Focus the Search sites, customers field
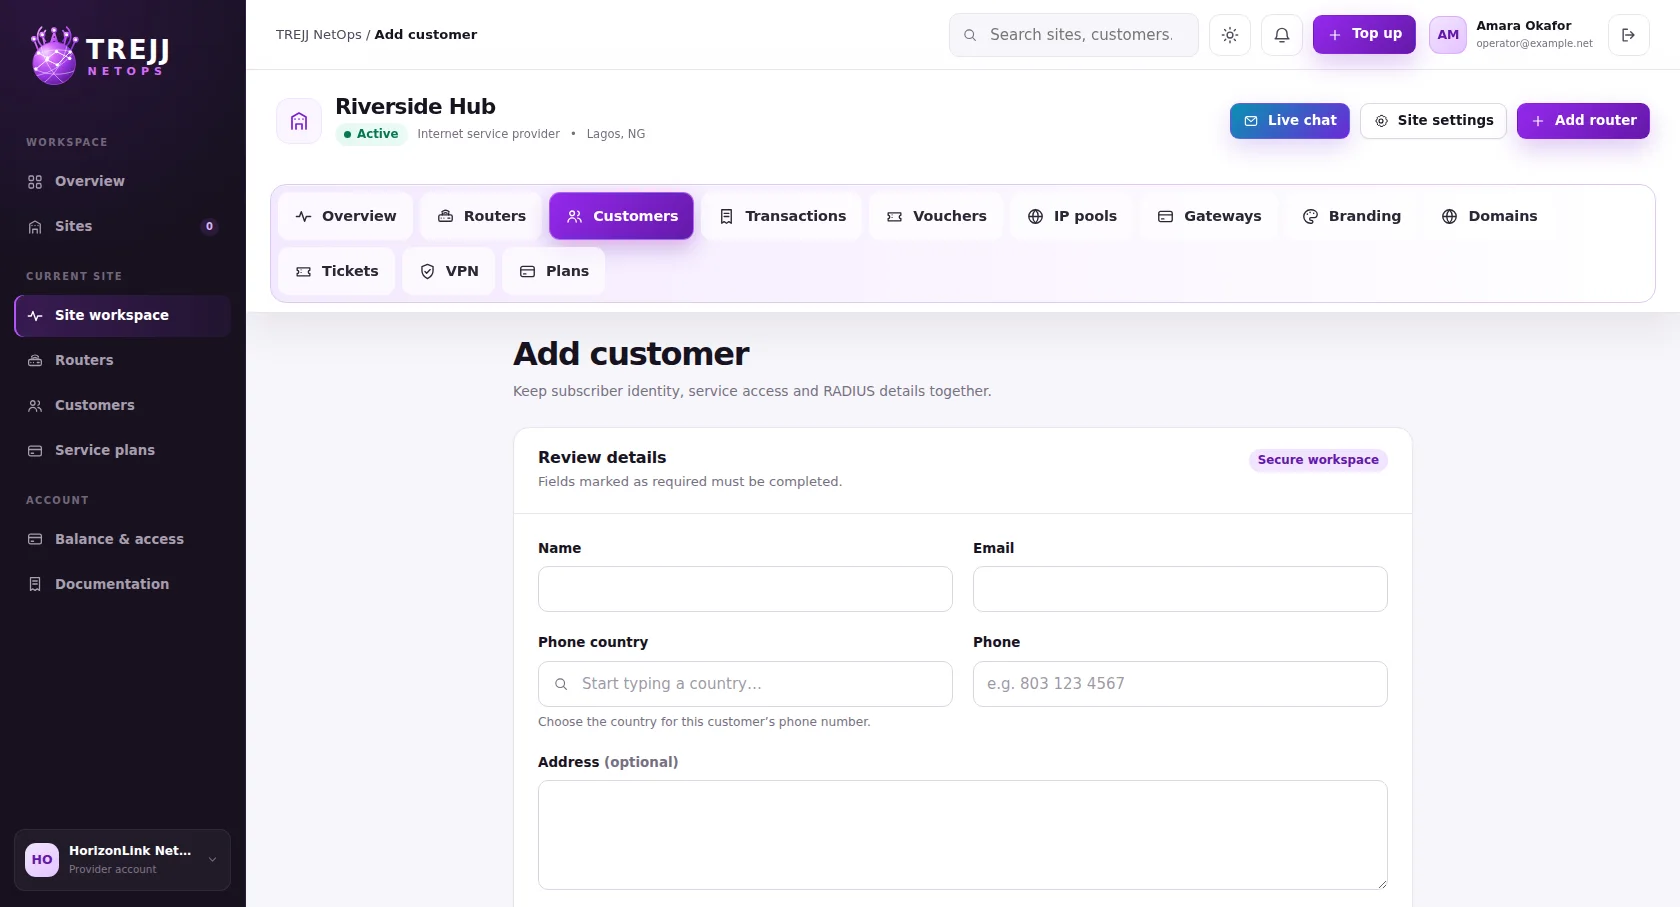This screenshot has height=907, width=1680. 1074,35
